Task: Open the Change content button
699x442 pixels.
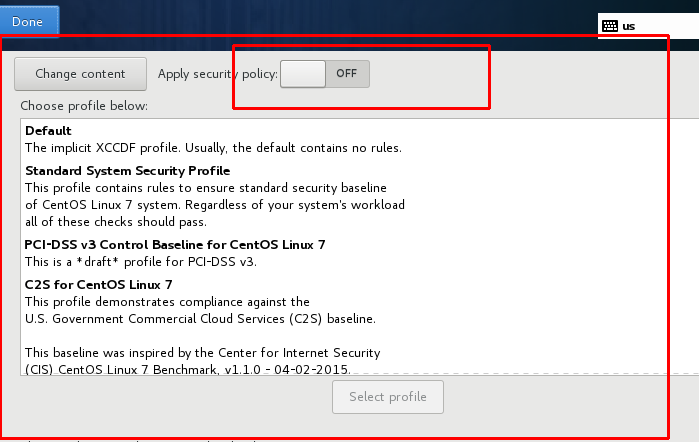Action: pos(80,74)
